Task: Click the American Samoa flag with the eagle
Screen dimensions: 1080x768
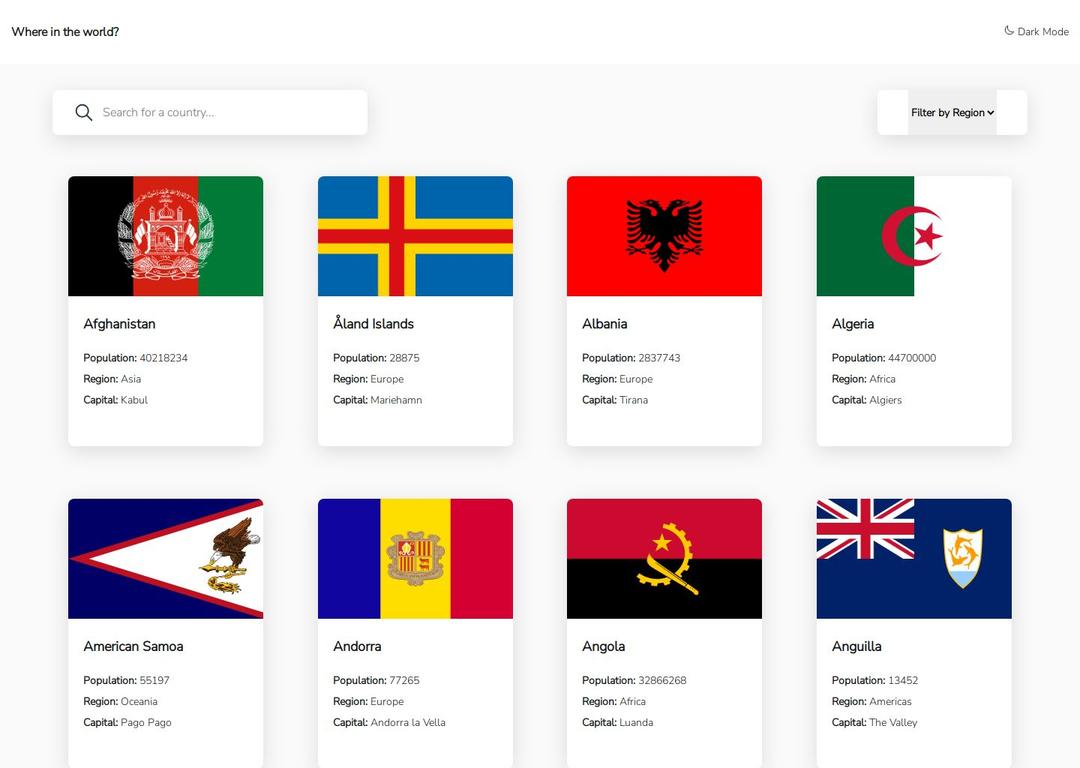Action: tap(165, 559)
